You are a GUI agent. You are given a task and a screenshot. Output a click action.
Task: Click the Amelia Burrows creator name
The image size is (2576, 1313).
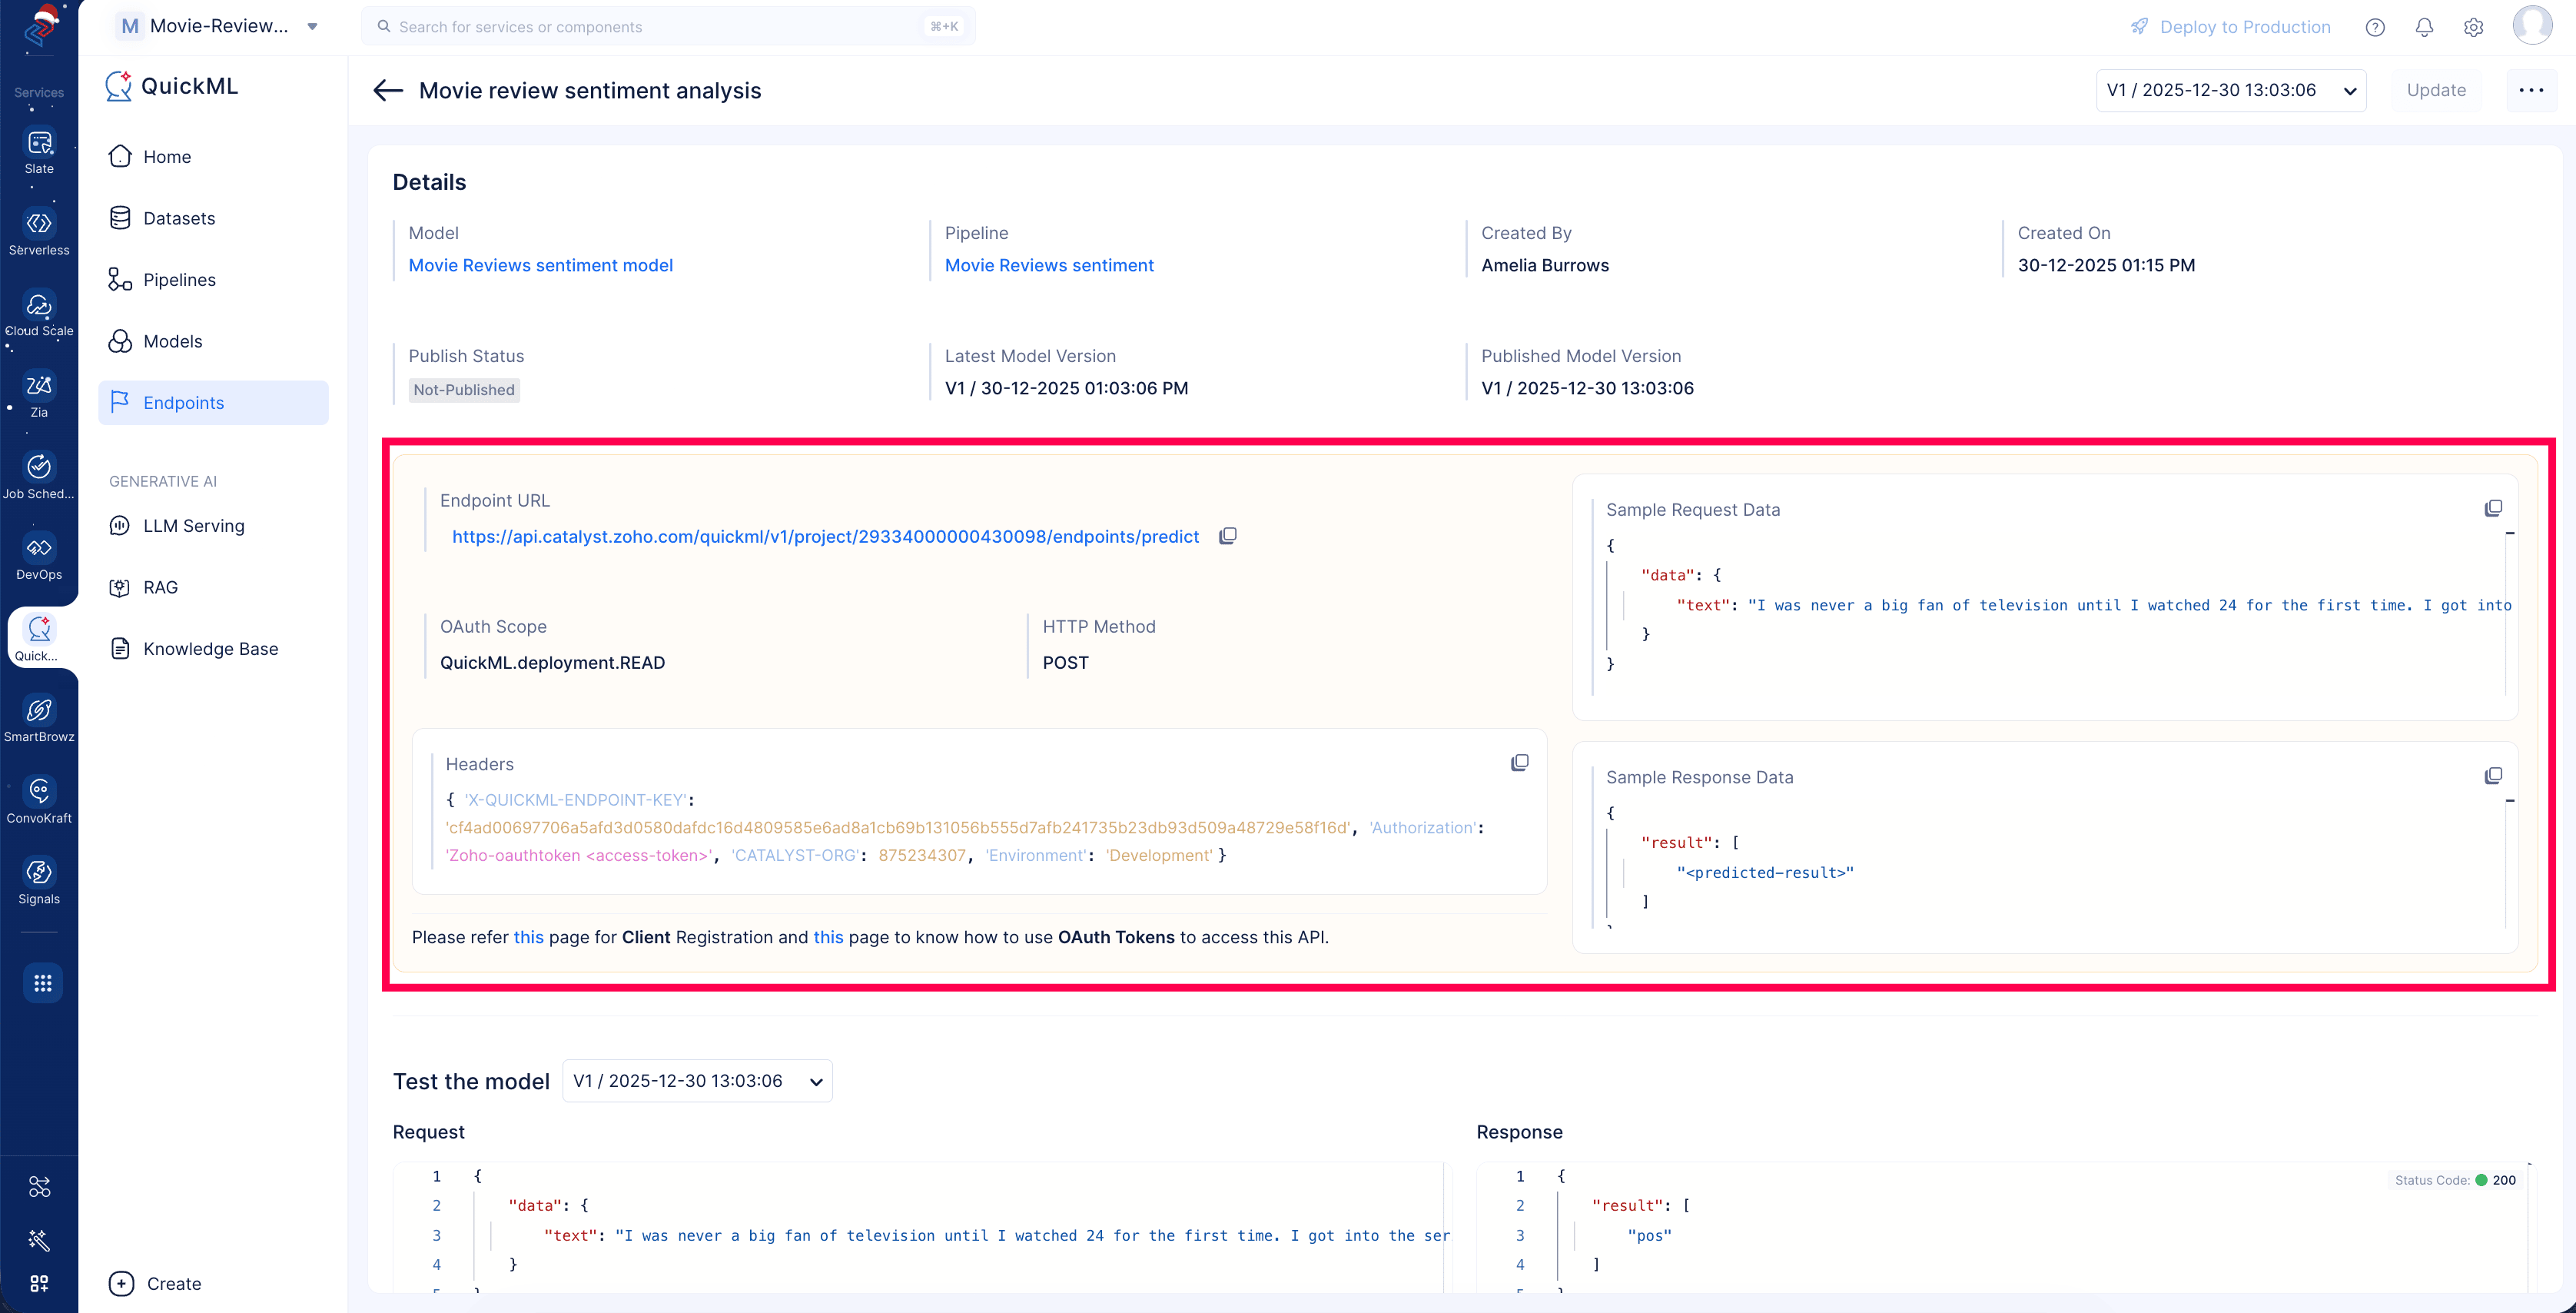pyautogui.click(x=1545, y=265)
